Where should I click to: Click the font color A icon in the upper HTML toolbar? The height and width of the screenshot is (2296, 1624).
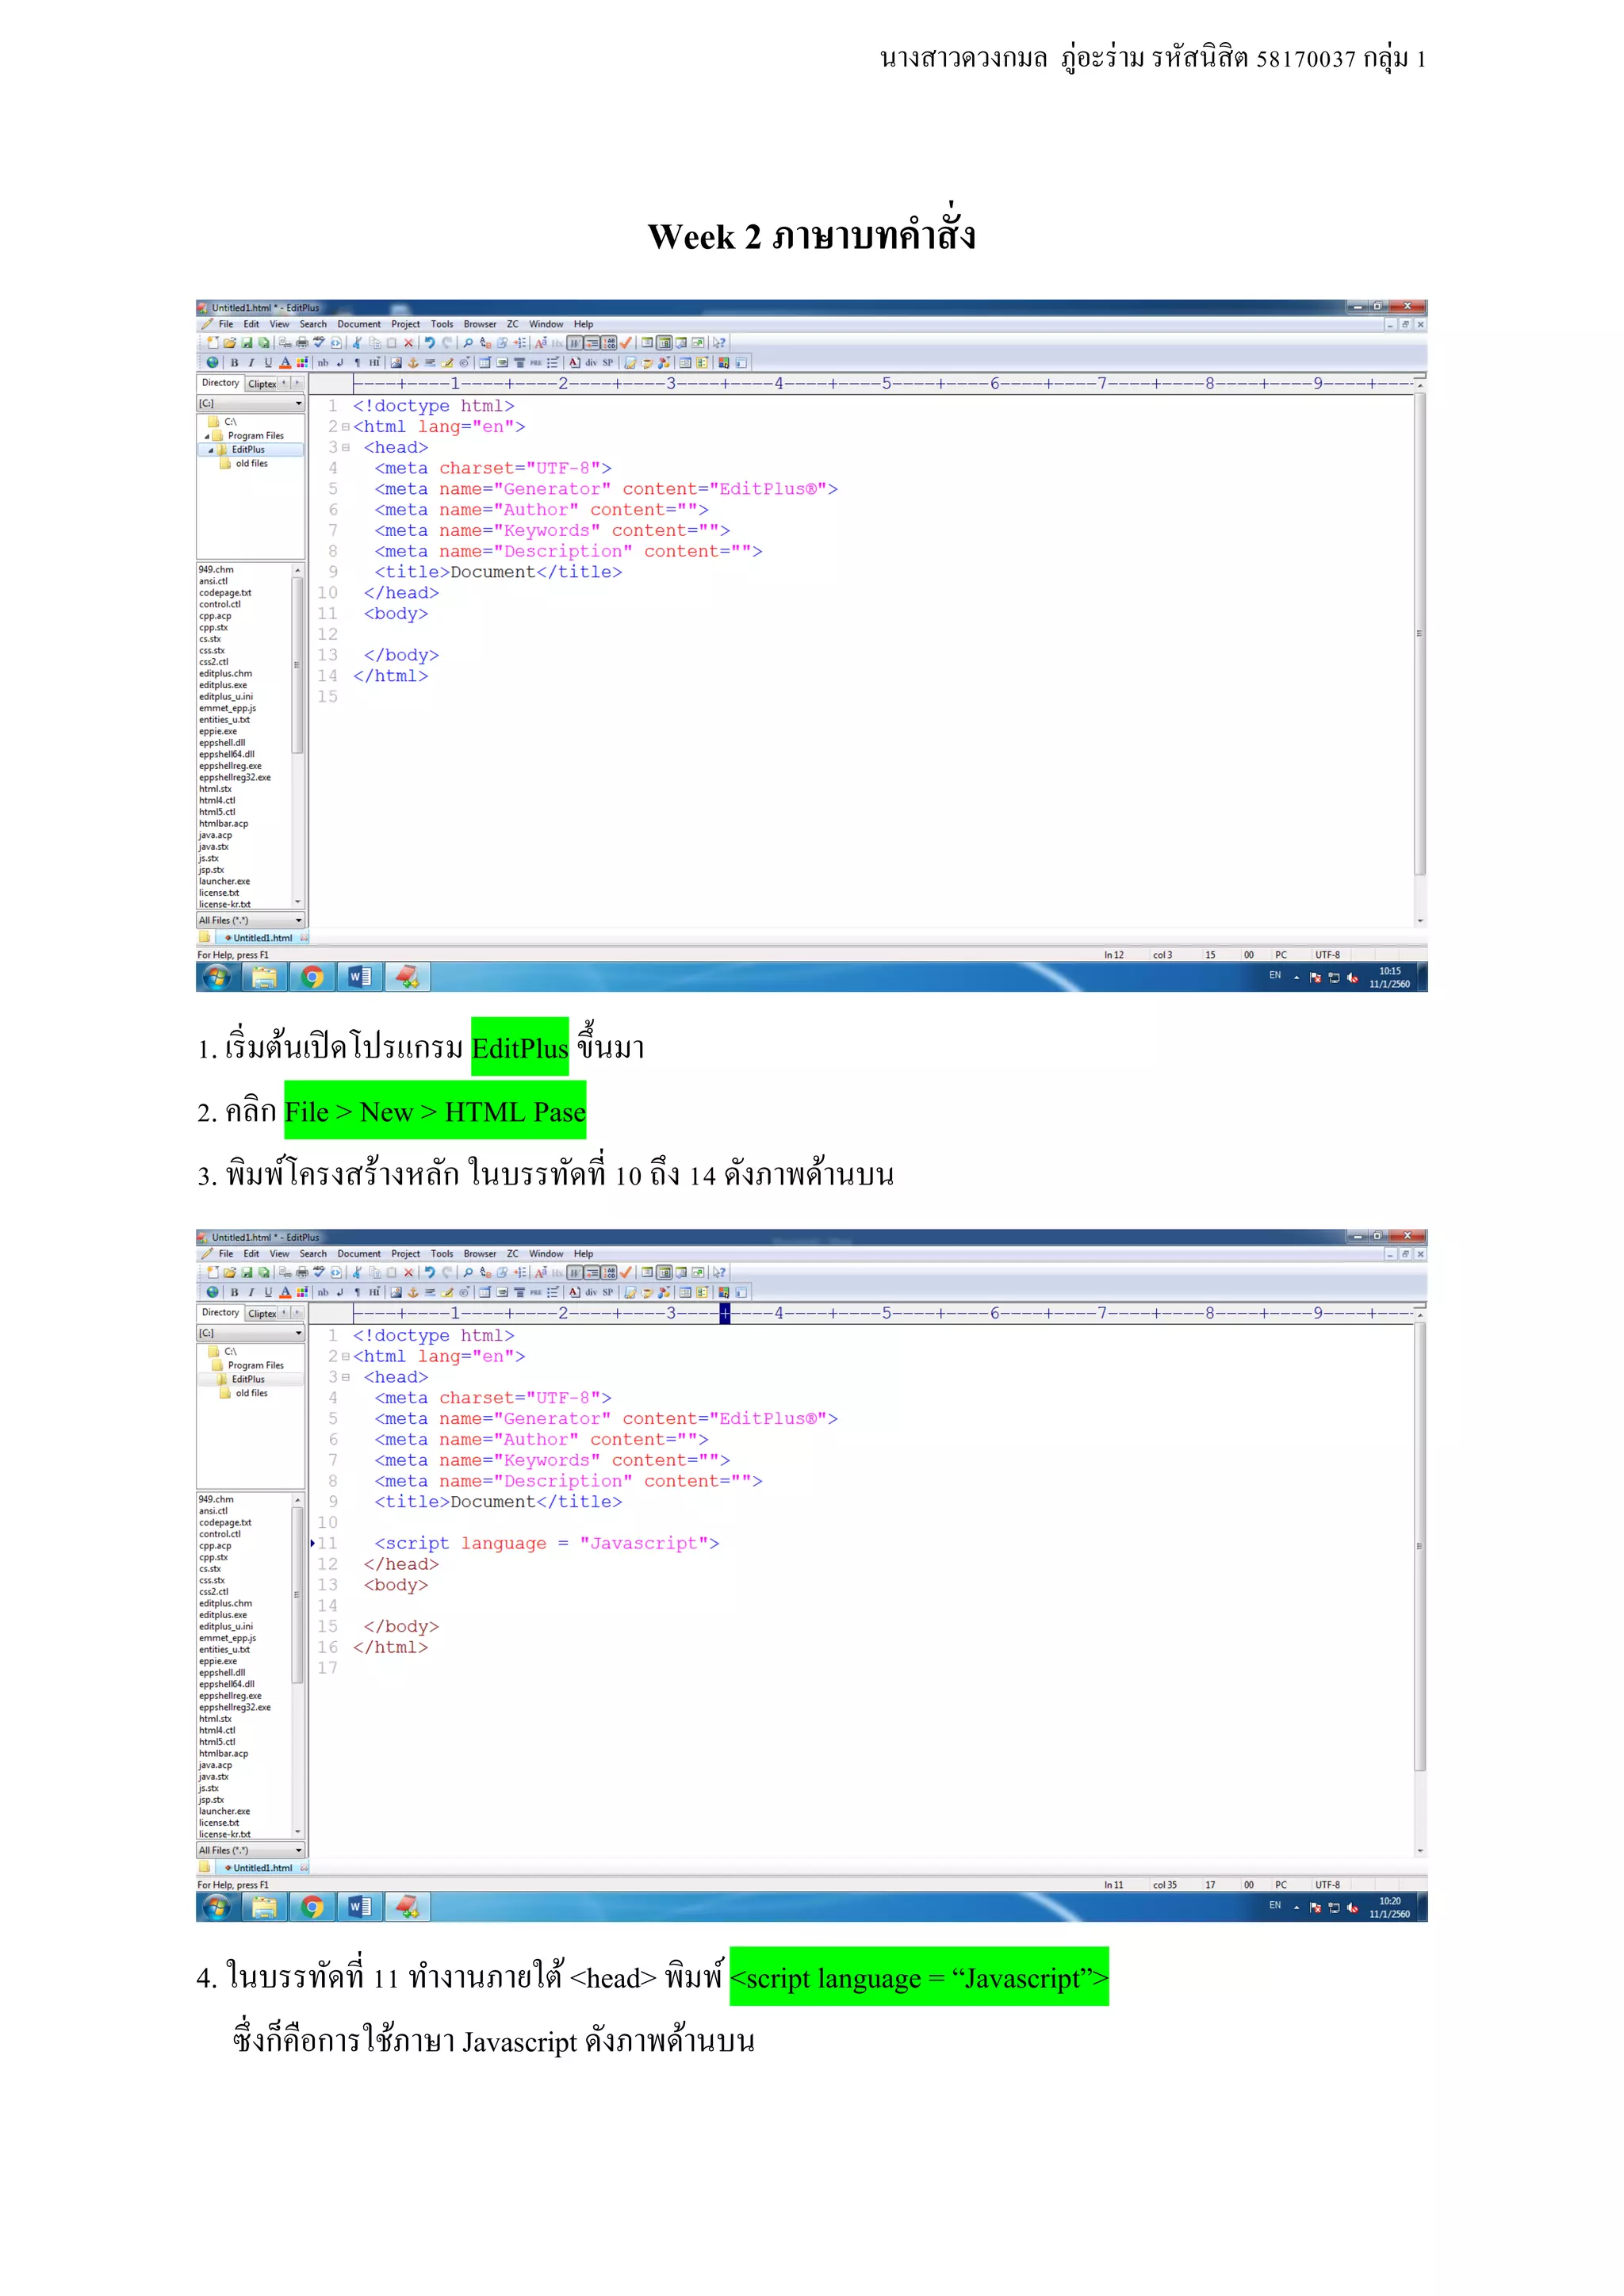coord(285,363)
